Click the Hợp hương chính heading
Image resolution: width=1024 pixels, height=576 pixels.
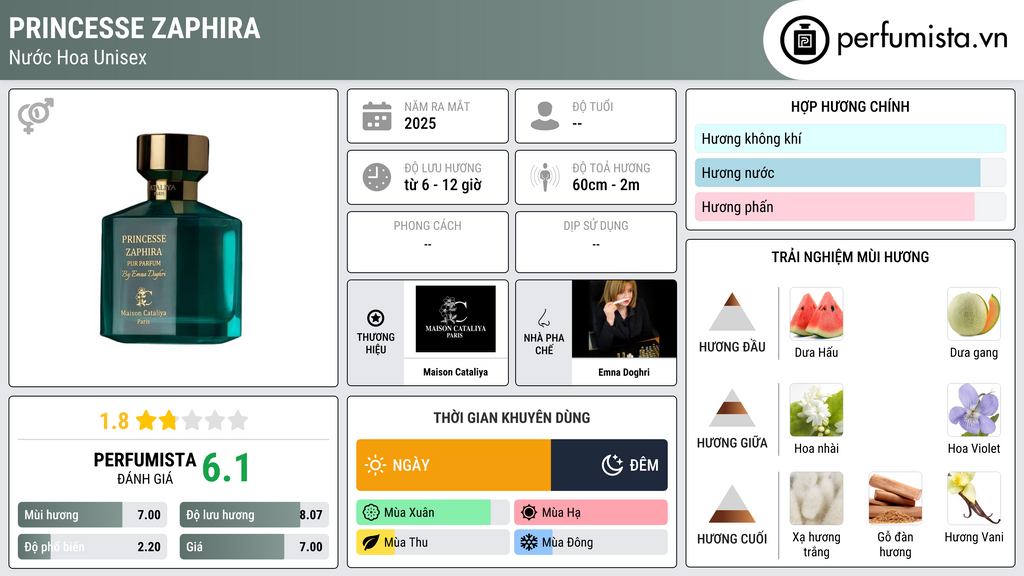(850, 106)
